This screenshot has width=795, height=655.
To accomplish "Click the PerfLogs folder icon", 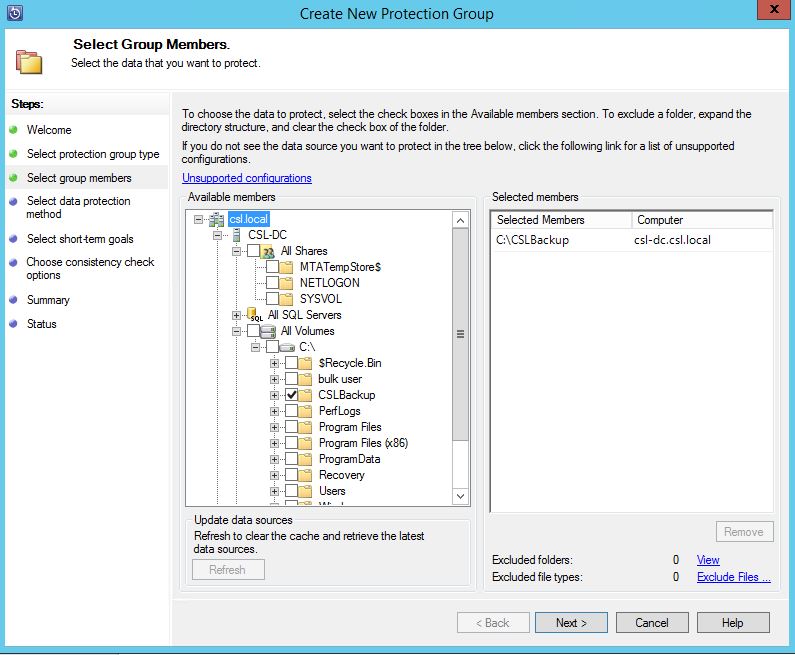I will click(x=305, y=411).
